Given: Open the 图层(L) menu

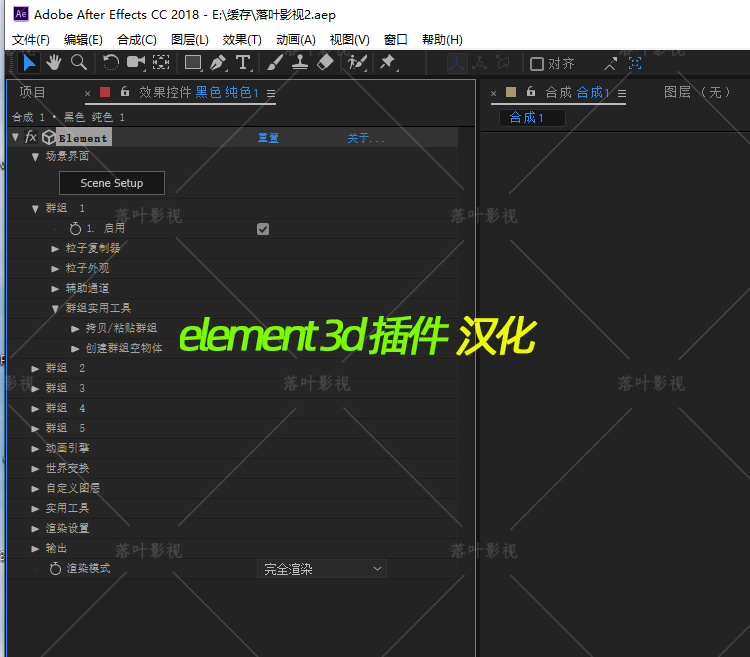Looking at the screenshot, I should (x=190, y=40).
